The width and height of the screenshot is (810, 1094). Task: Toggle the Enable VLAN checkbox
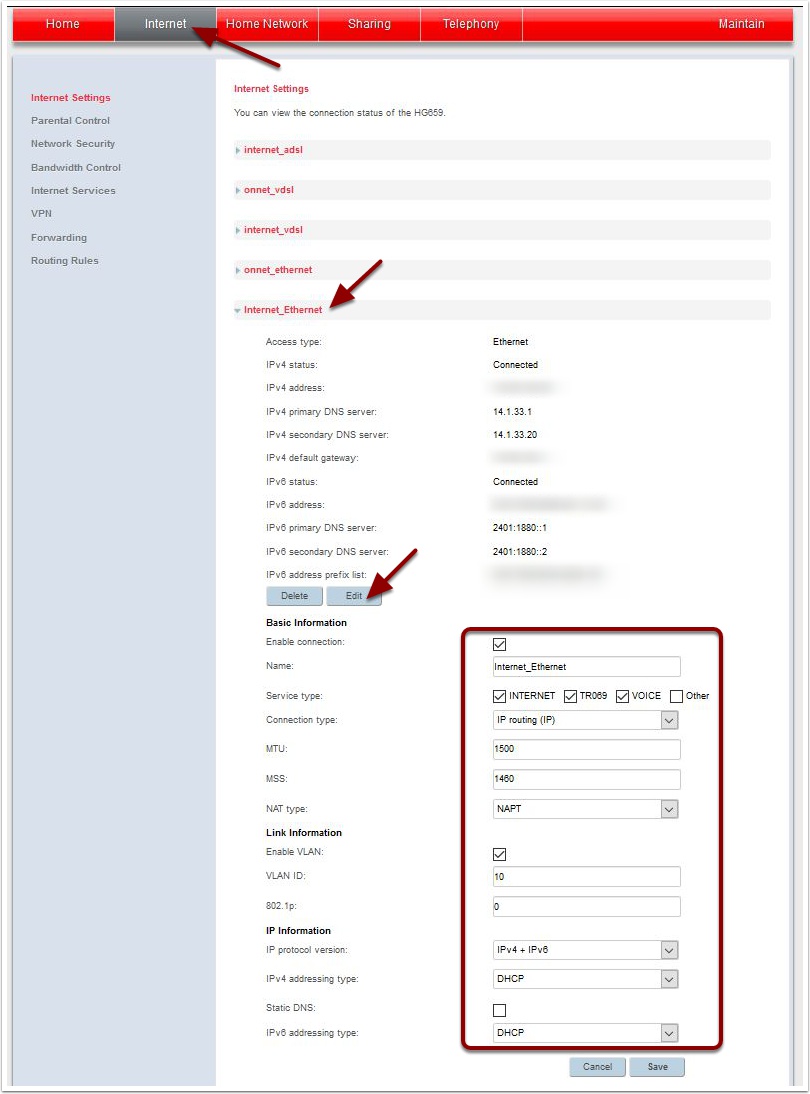[x=501, y=854]
